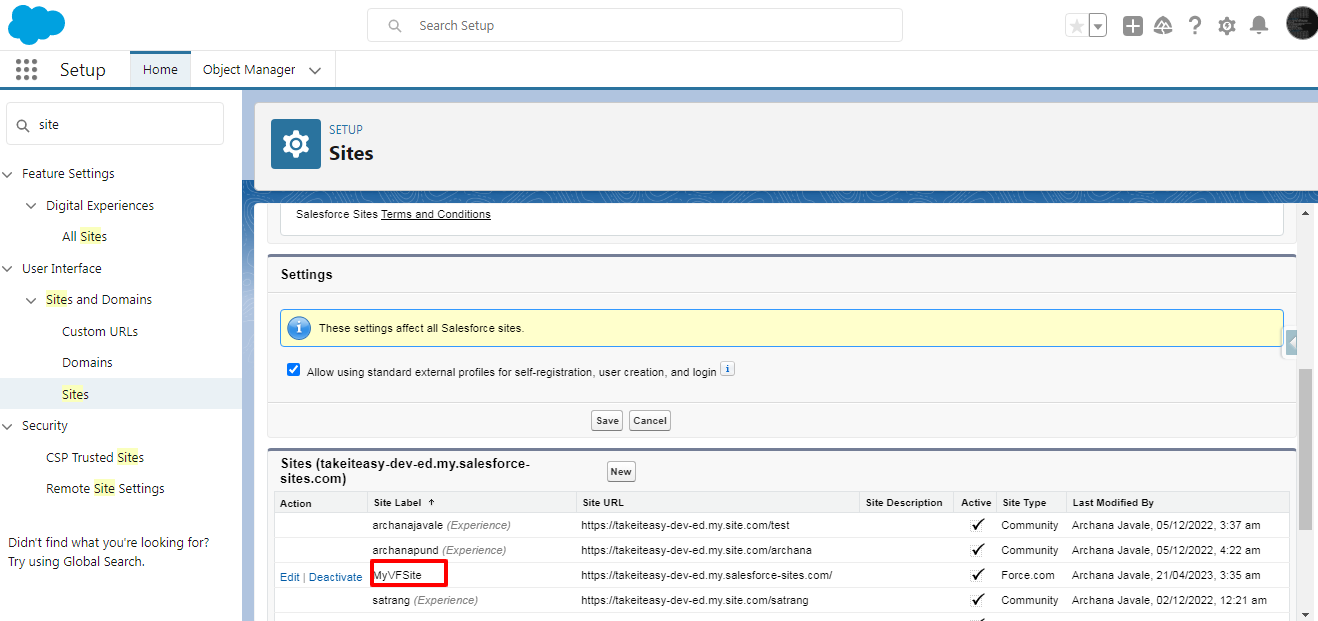Open All Sites in the setup tree
The image size is (1318, 621).
pos(84,237)
